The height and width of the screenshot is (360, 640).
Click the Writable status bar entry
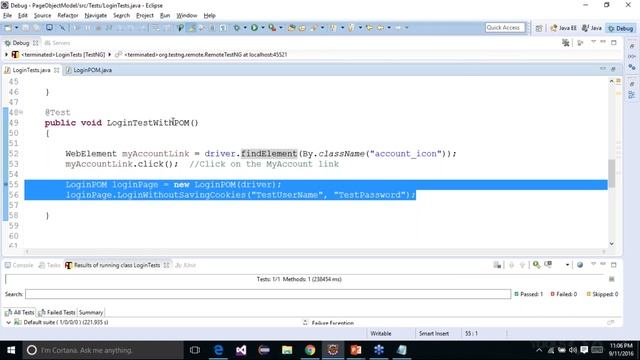(x=381, y=333)
